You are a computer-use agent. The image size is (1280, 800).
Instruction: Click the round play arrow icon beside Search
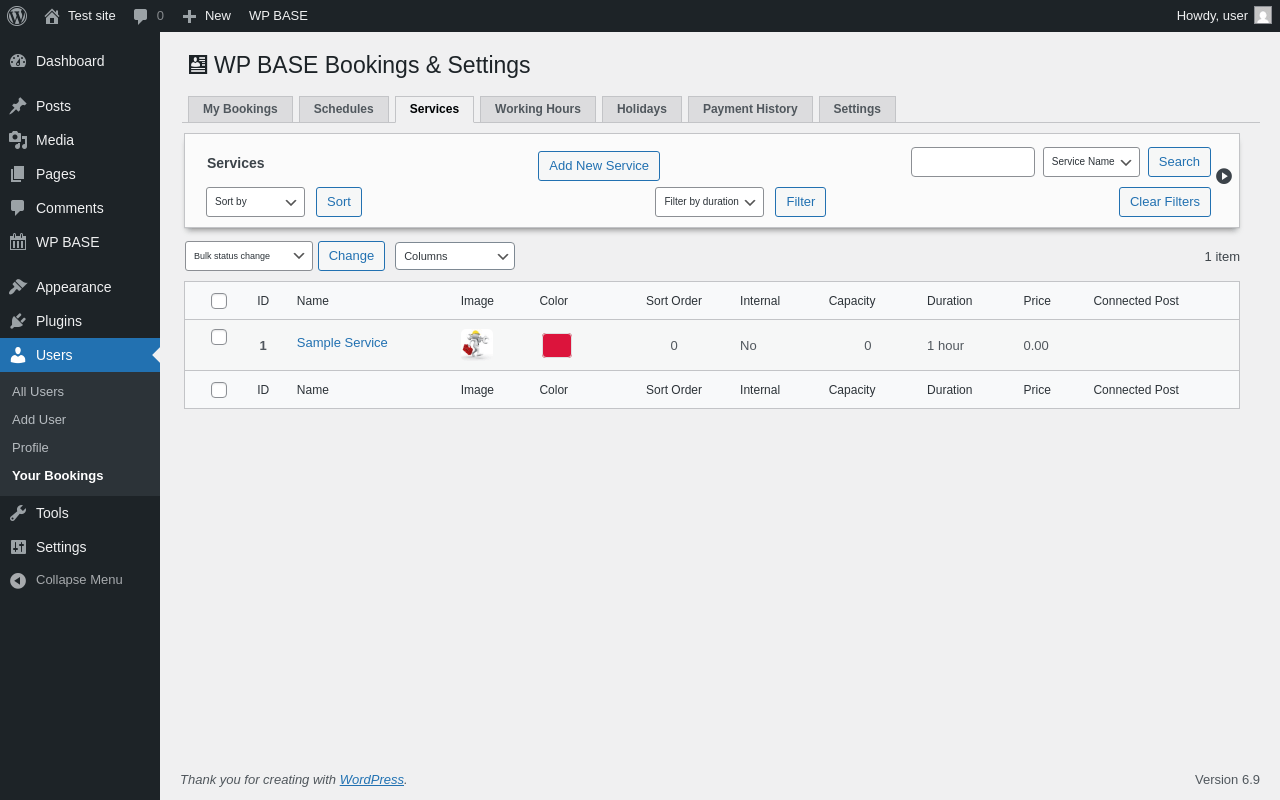pyautogui.click(x=1224, y=176)
